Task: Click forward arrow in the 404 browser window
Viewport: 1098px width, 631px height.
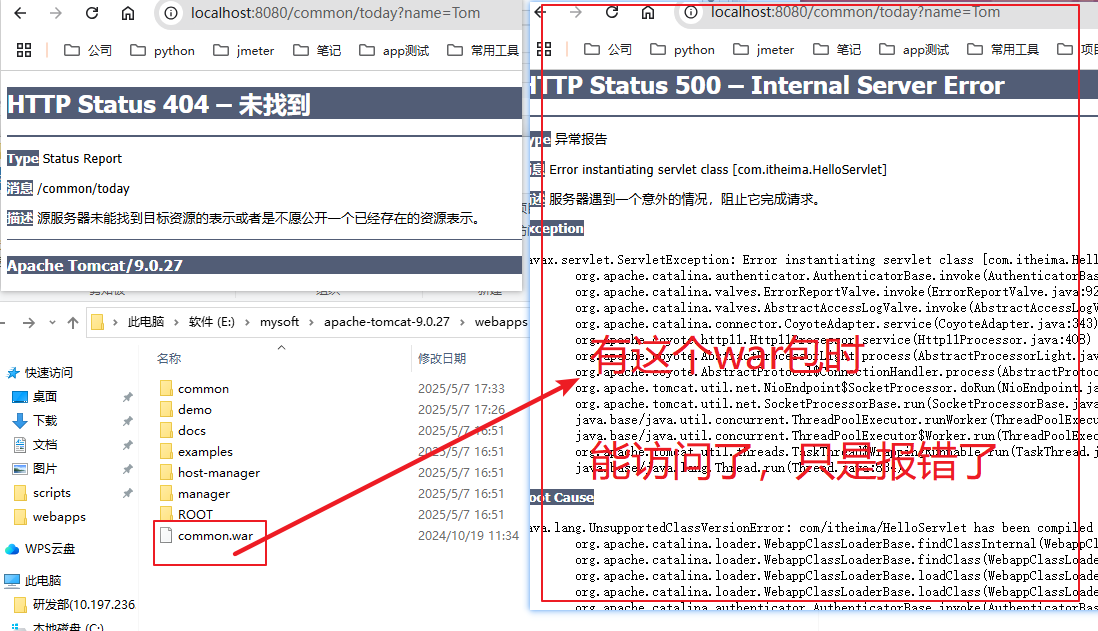Action: click(56, 13)
